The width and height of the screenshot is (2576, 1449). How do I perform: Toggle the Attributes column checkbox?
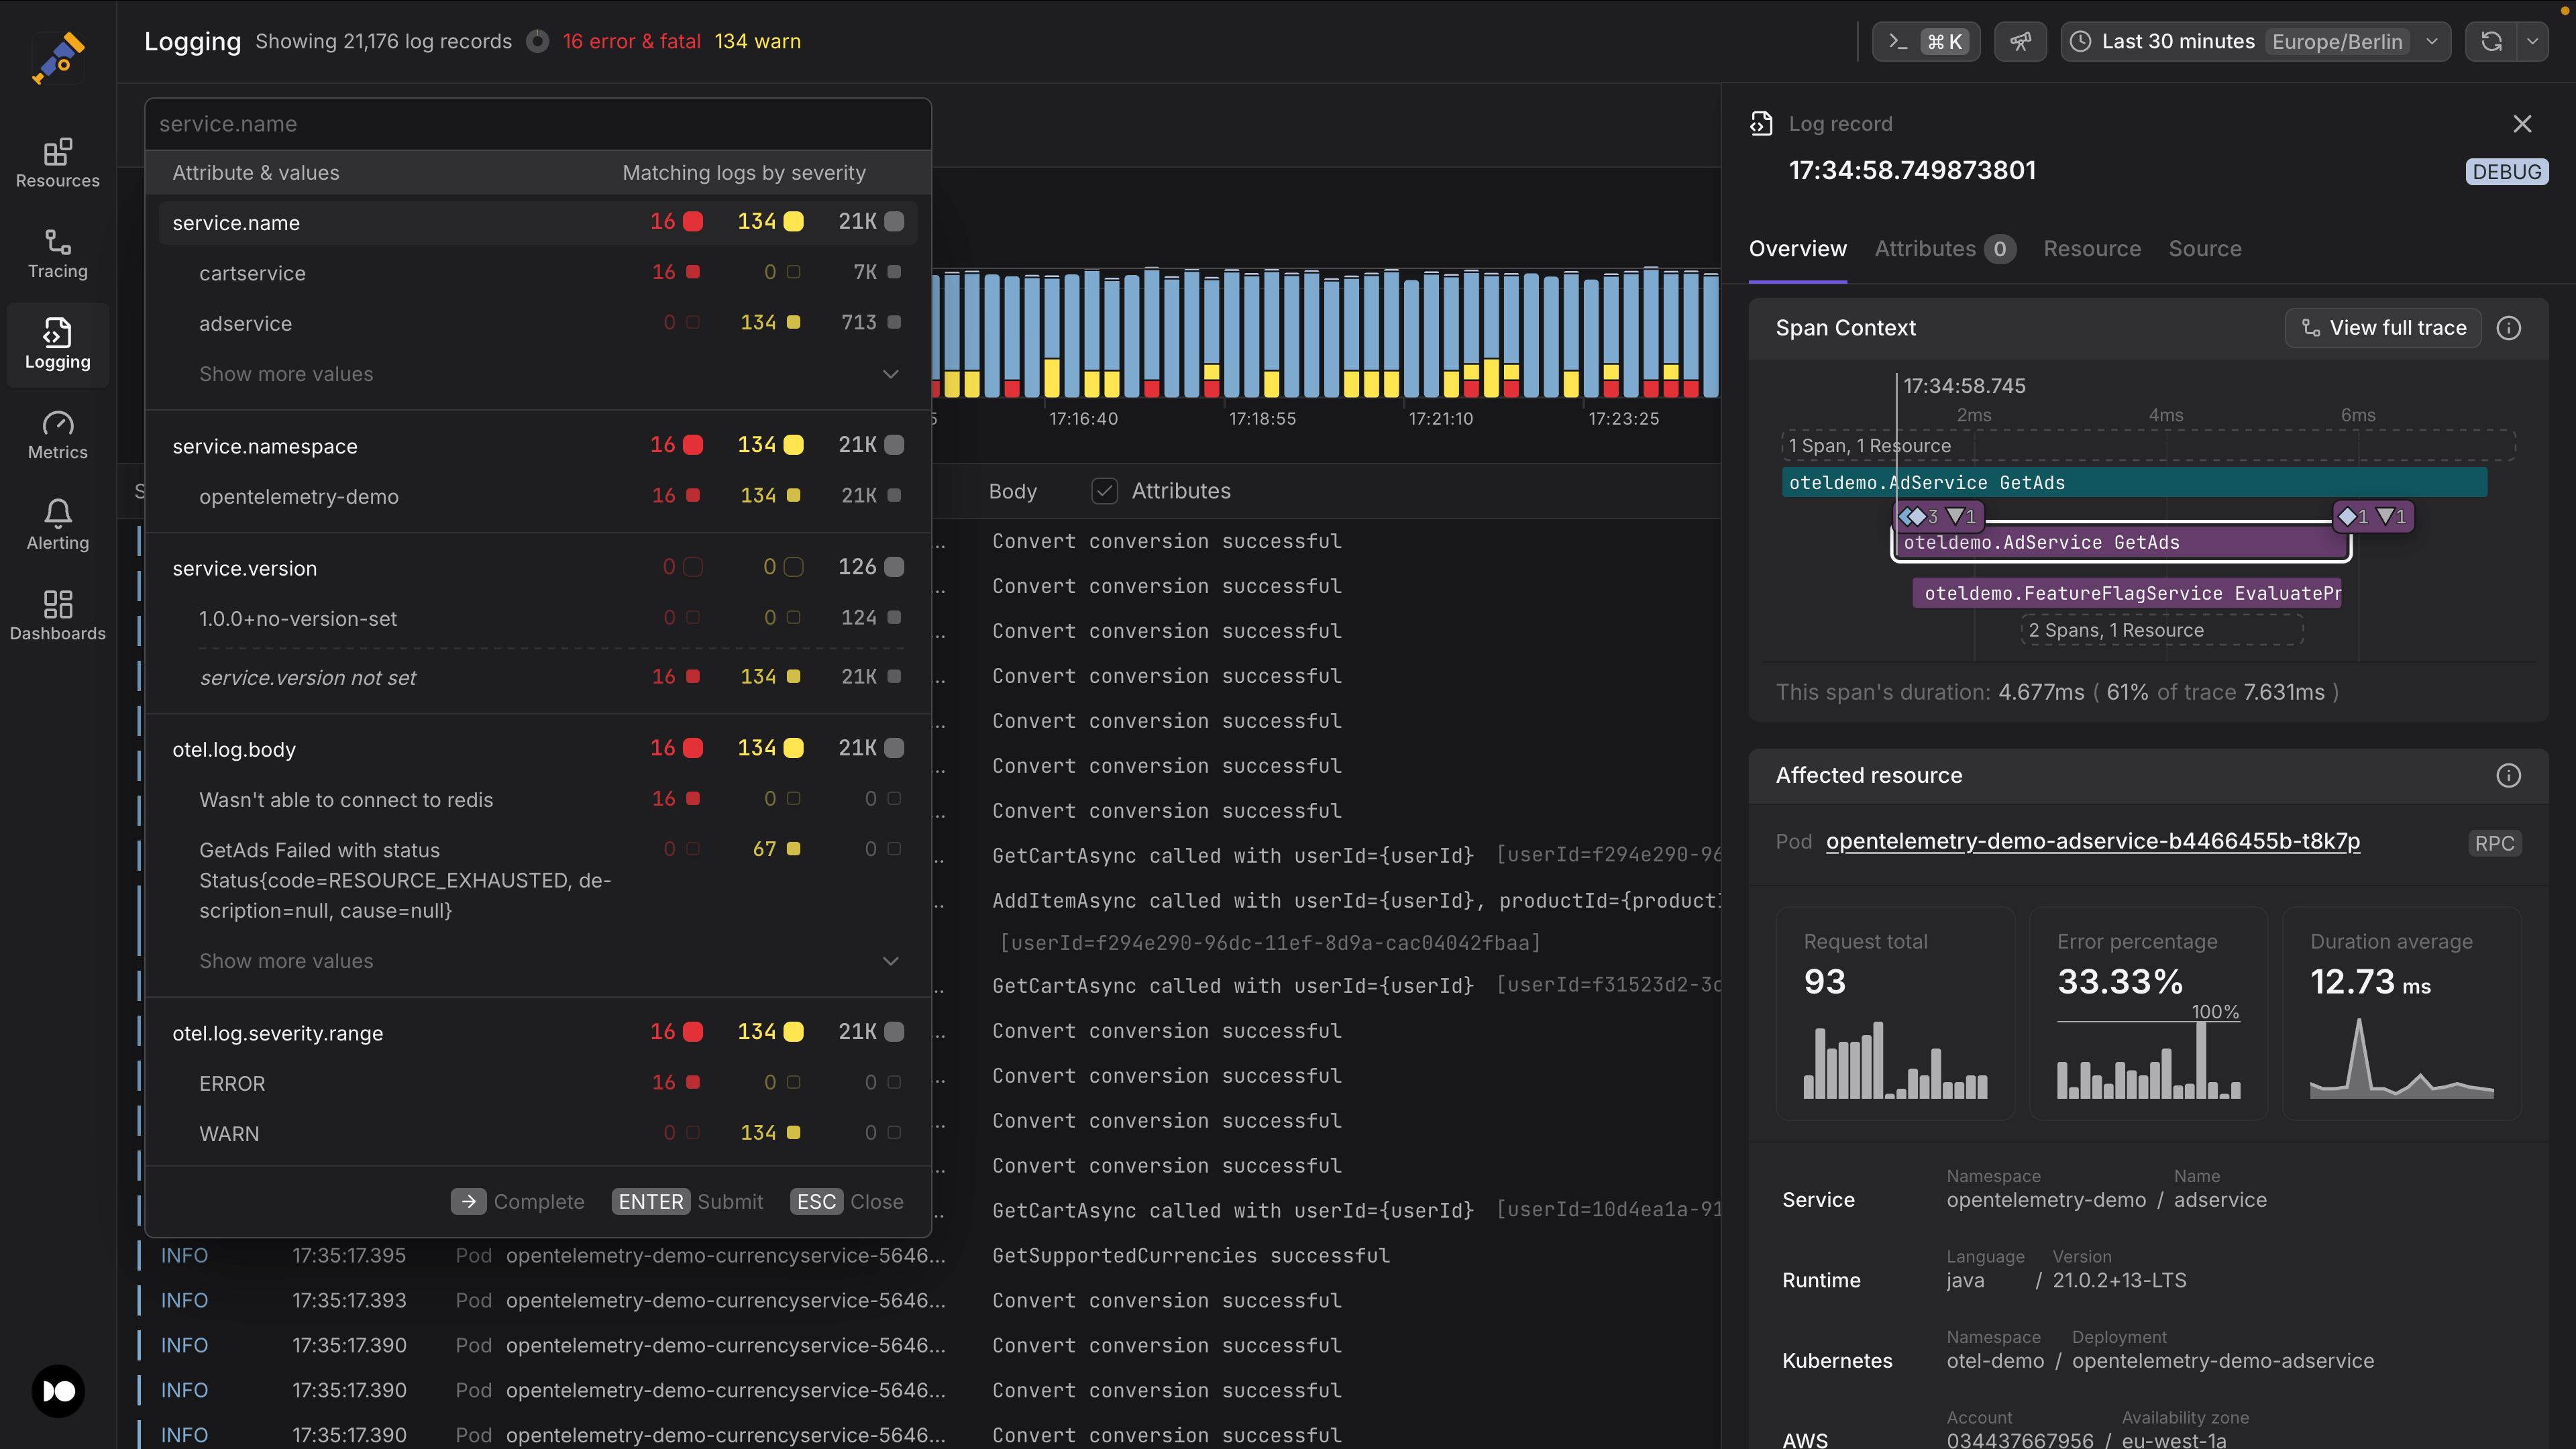(x=1104, y=491)
